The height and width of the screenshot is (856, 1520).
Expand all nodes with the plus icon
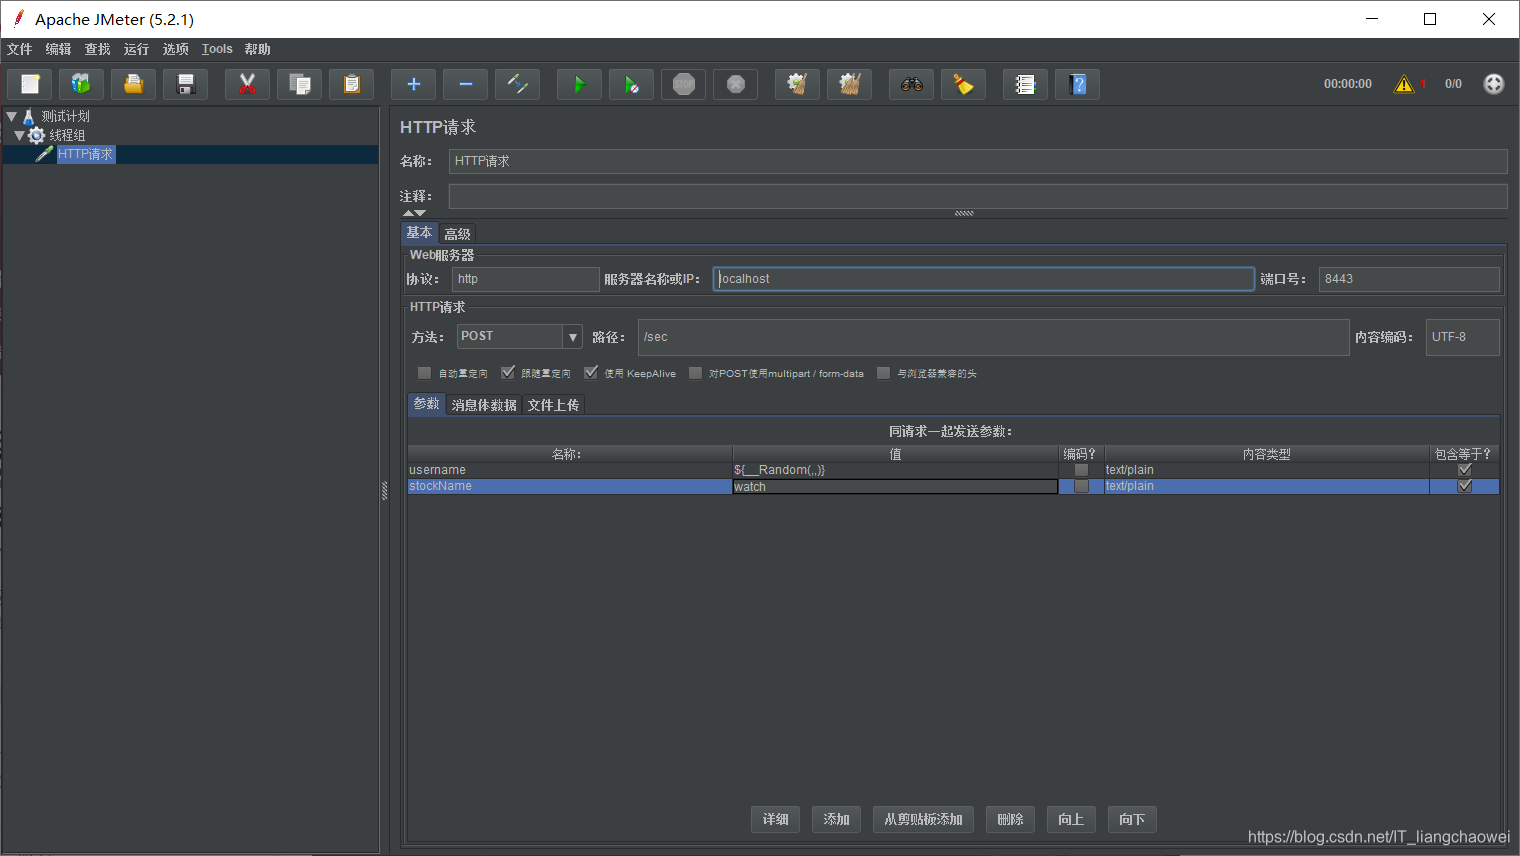click(413, 85)
